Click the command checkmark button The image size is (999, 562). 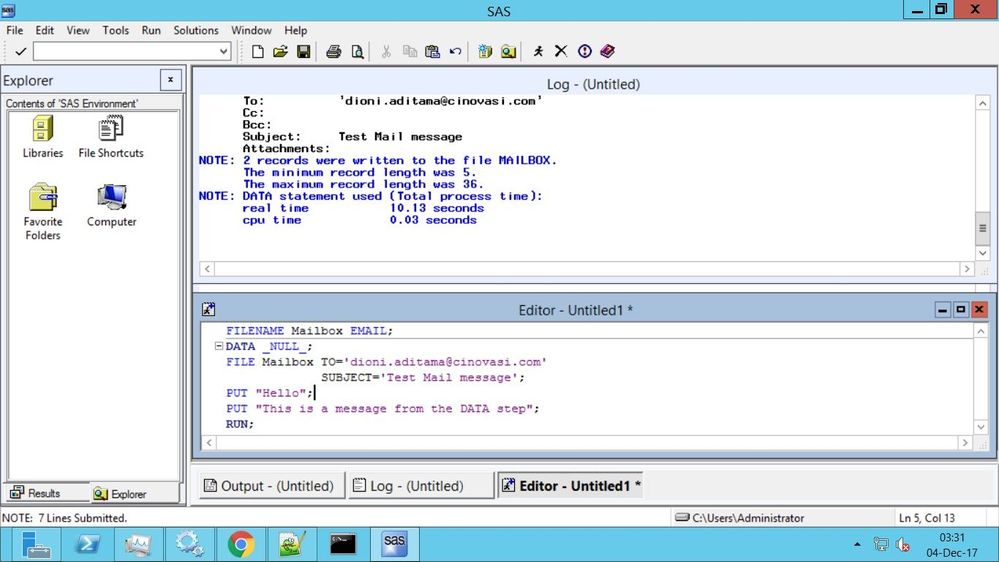point(20,51)
